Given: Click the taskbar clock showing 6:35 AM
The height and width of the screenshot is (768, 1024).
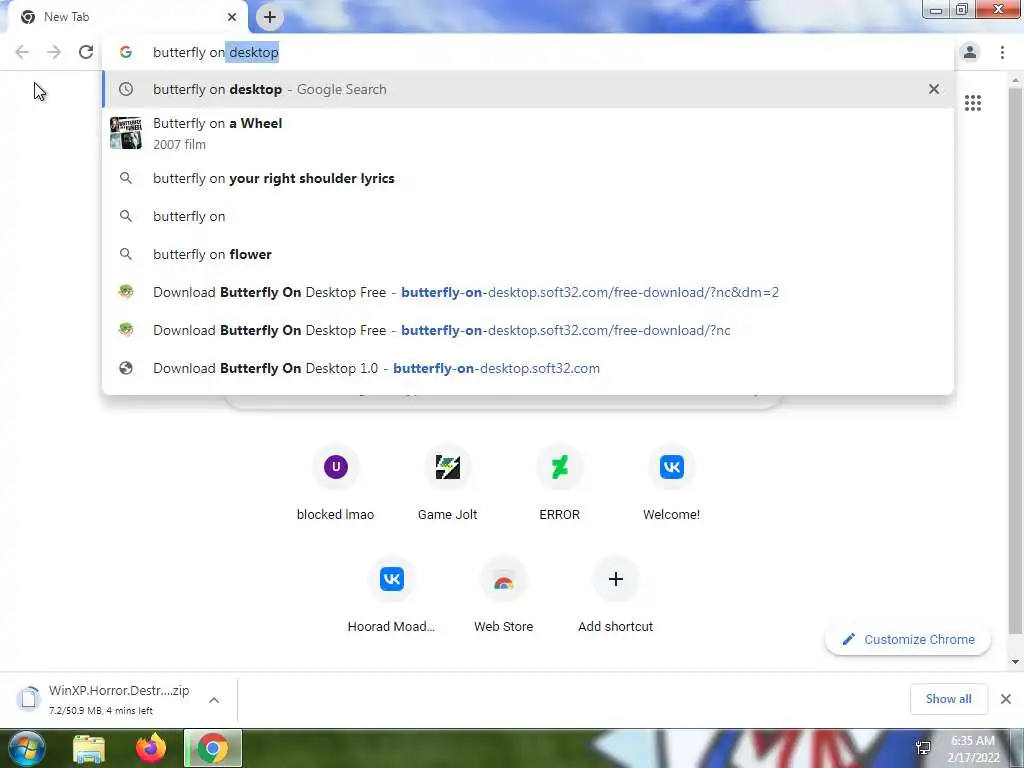Looking at the screenshot, I should (x=973, y=749).
